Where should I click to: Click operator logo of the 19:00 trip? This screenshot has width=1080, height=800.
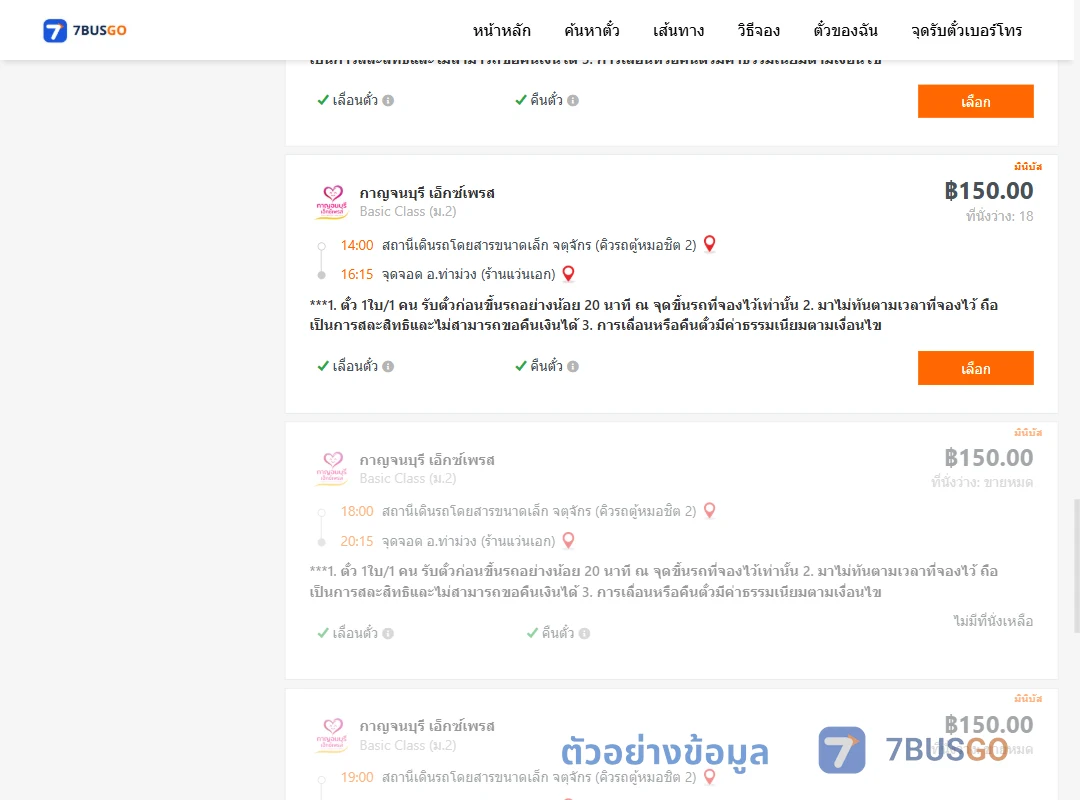click(x=332, y=735)
